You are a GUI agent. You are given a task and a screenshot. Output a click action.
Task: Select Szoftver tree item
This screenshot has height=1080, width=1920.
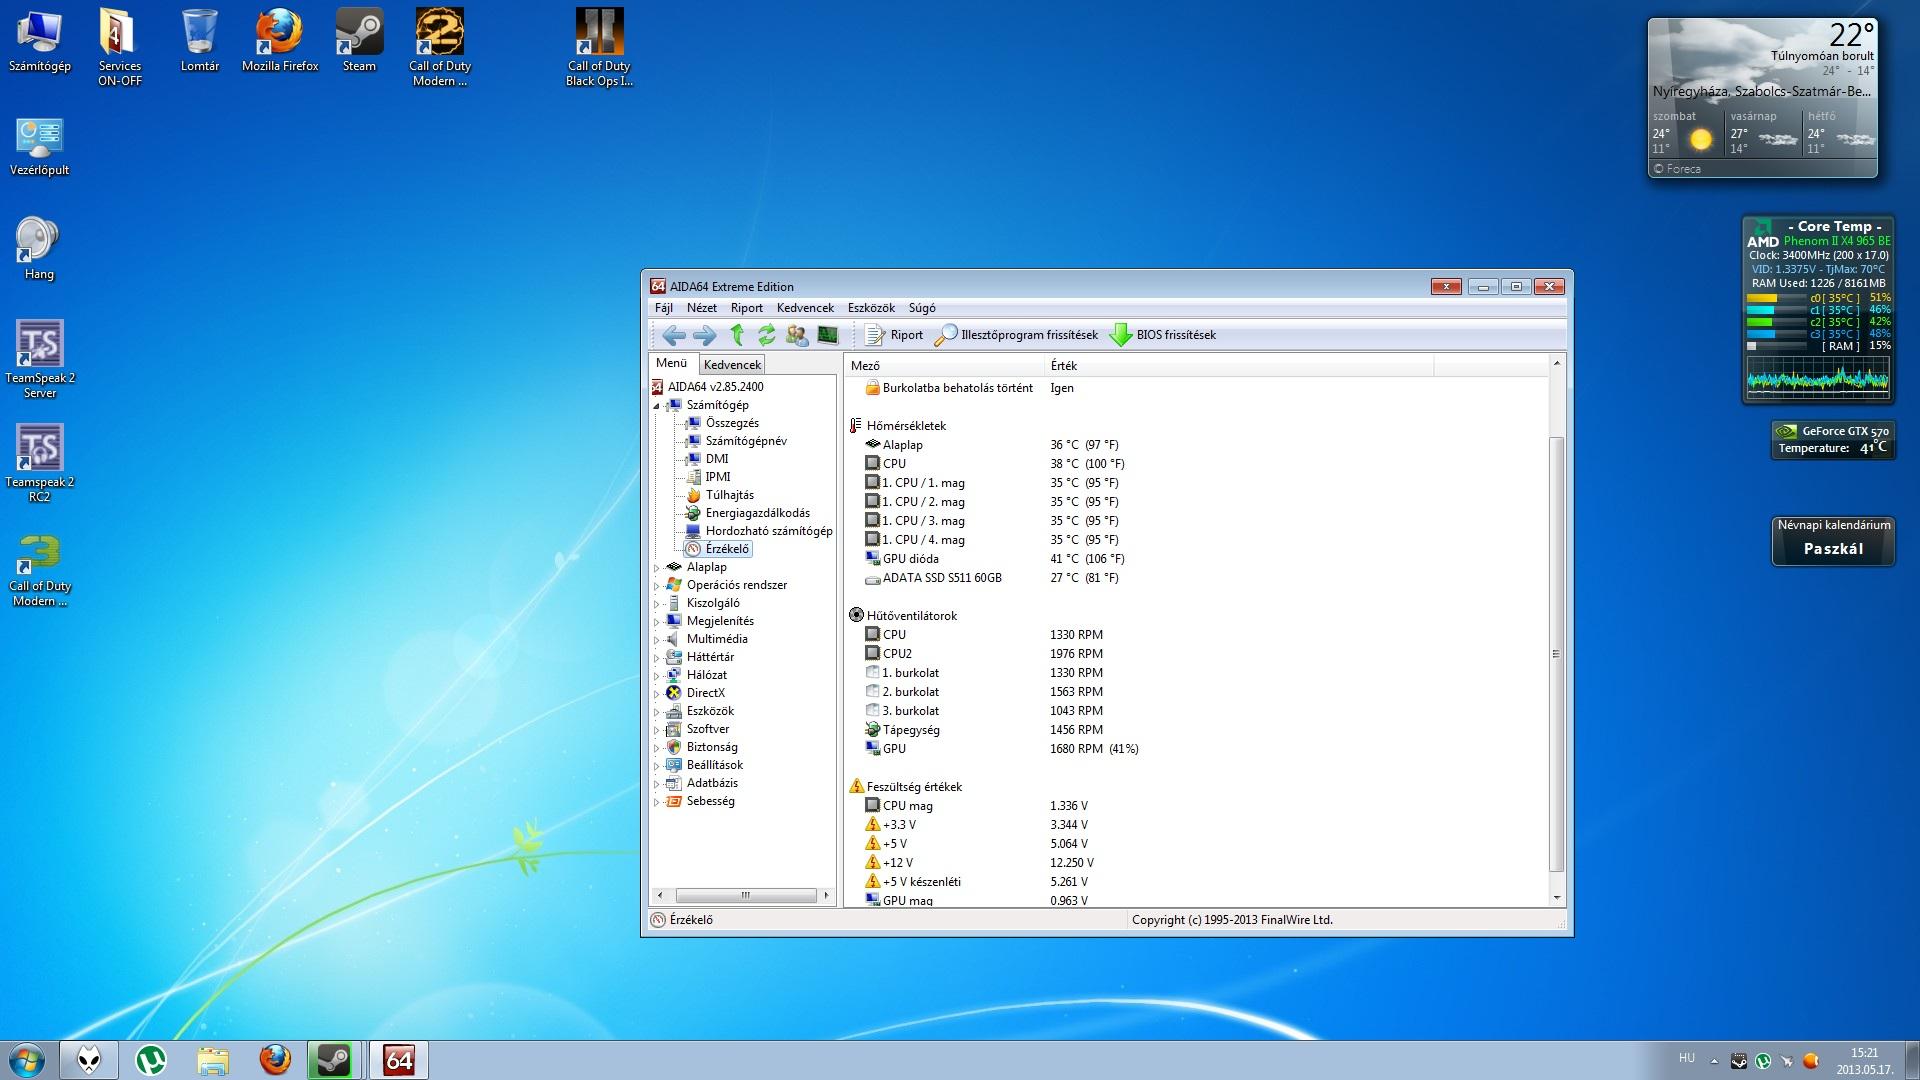coord(708,729)
